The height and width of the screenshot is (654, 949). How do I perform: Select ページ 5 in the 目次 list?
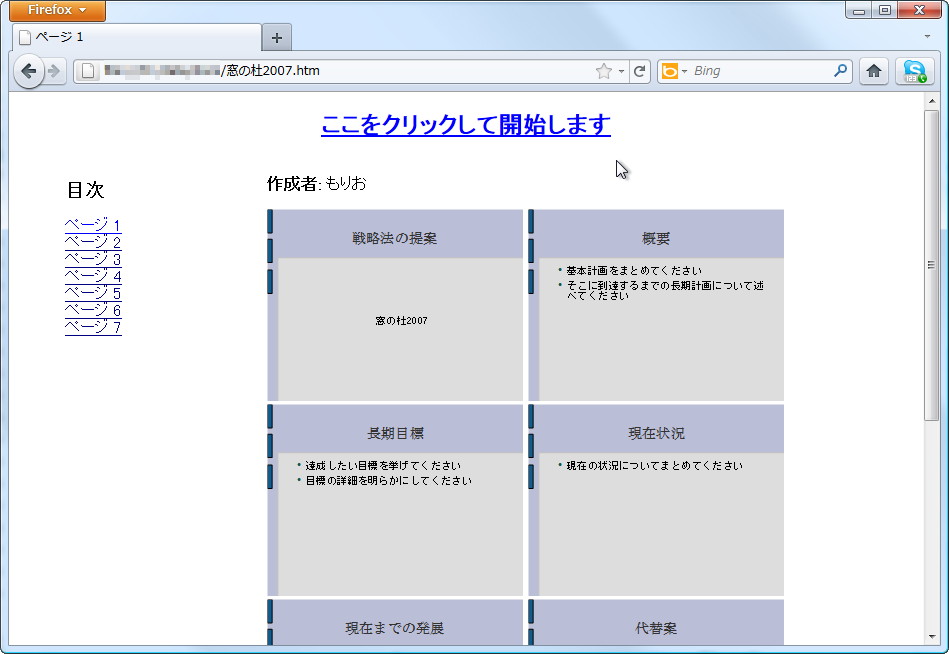tap(92, 292)
